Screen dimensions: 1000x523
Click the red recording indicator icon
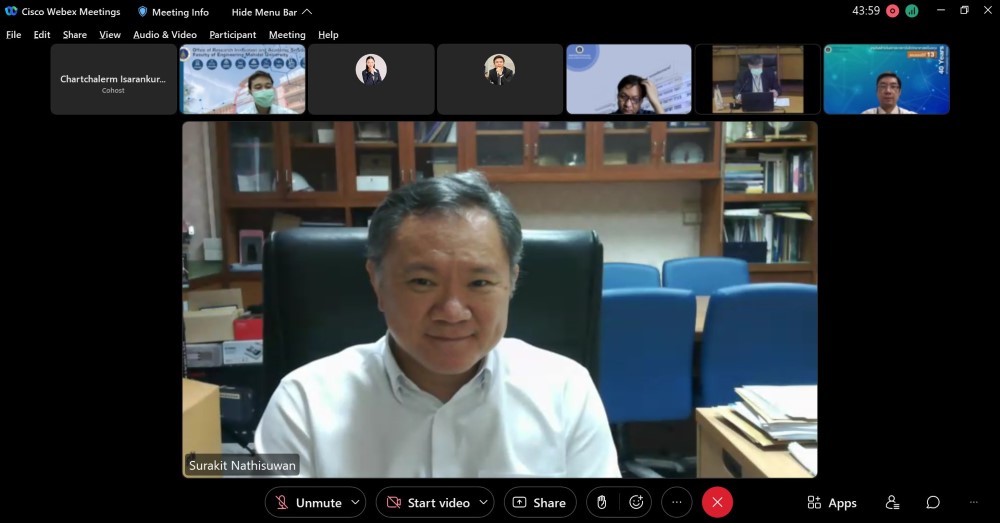coord(892,11)
